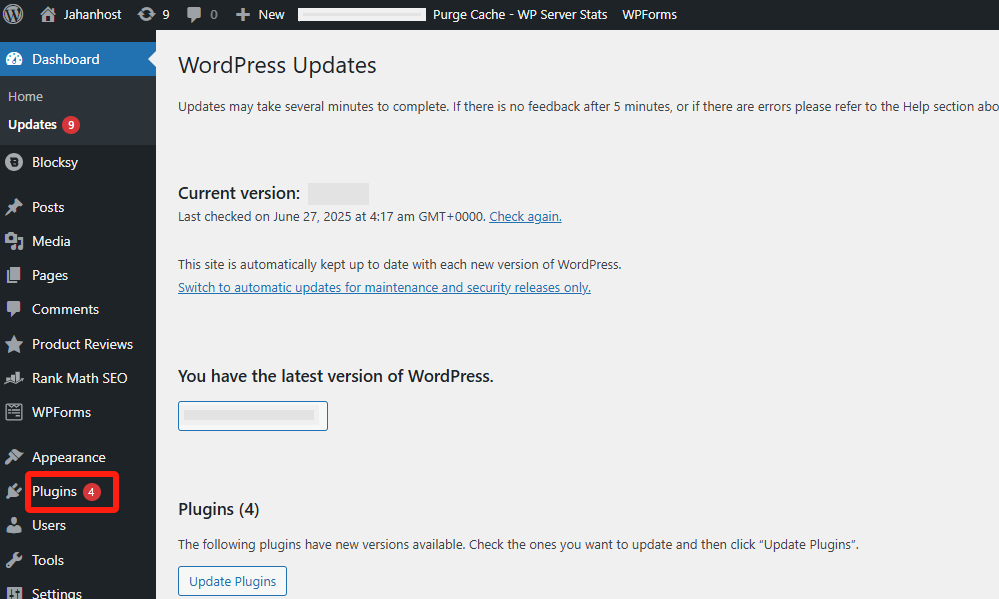
Task: Click the plus New content icon
Action: (x=242, y=14)
